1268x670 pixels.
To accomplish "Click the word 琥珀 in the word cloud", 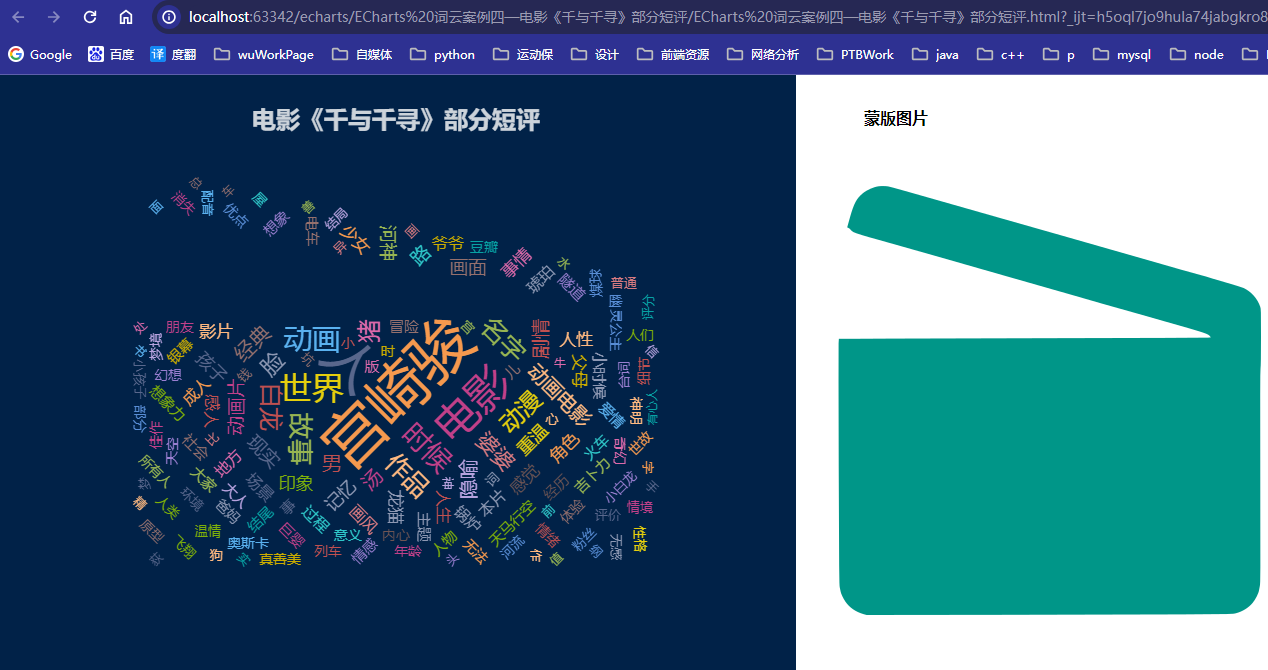I will click(x=541, y=278).
